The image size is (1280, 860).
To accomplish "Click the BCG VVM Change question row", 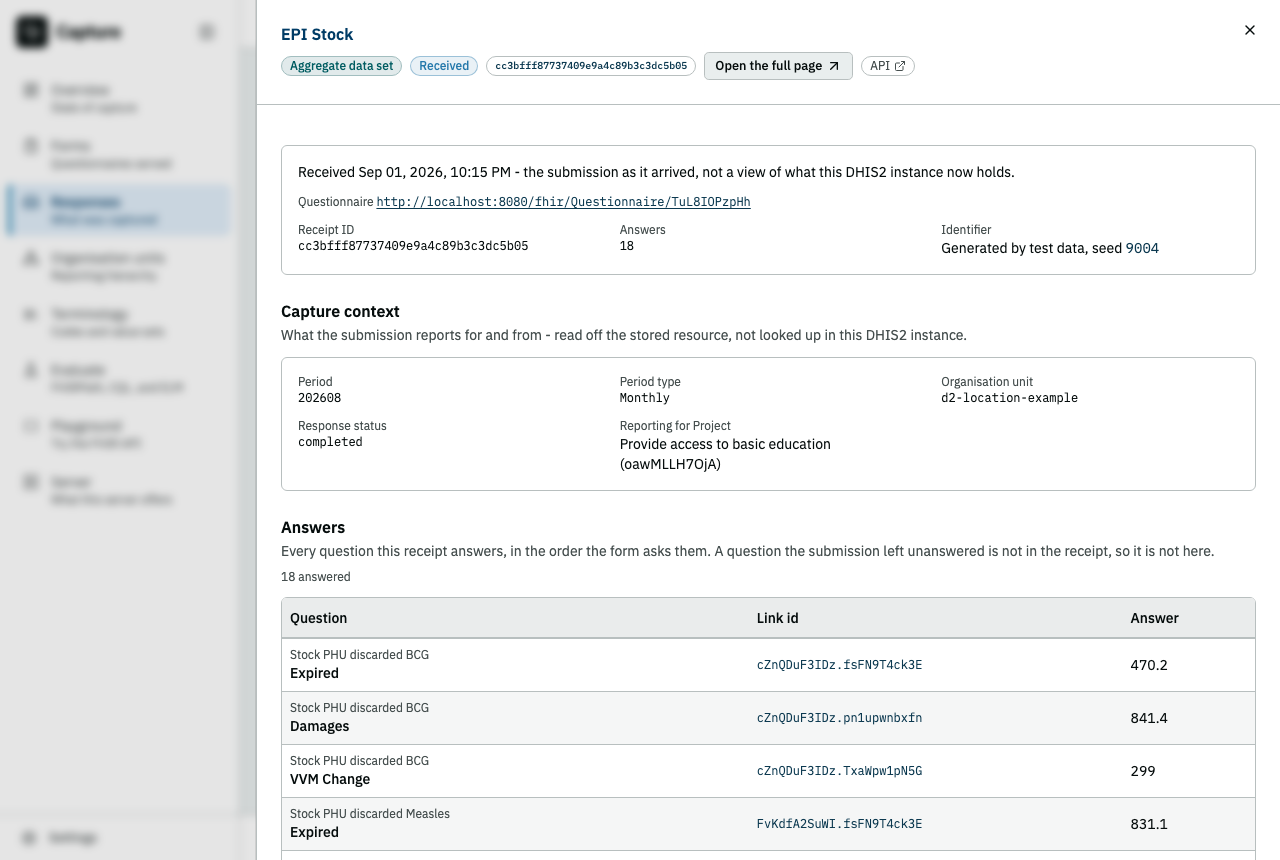I will click(x=768, y=771).
